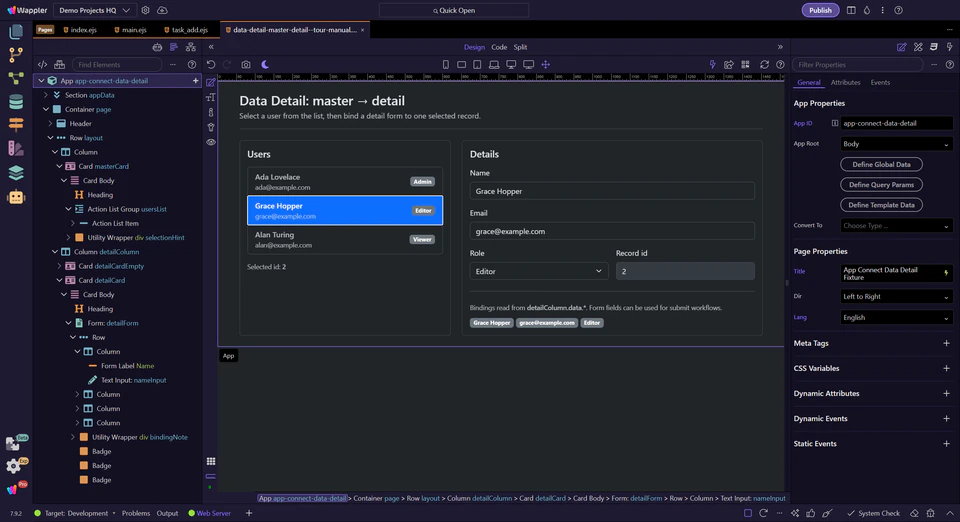Click the Email input field in Details
This screenshot has height=522, width=960.
(x=612, y=231)
